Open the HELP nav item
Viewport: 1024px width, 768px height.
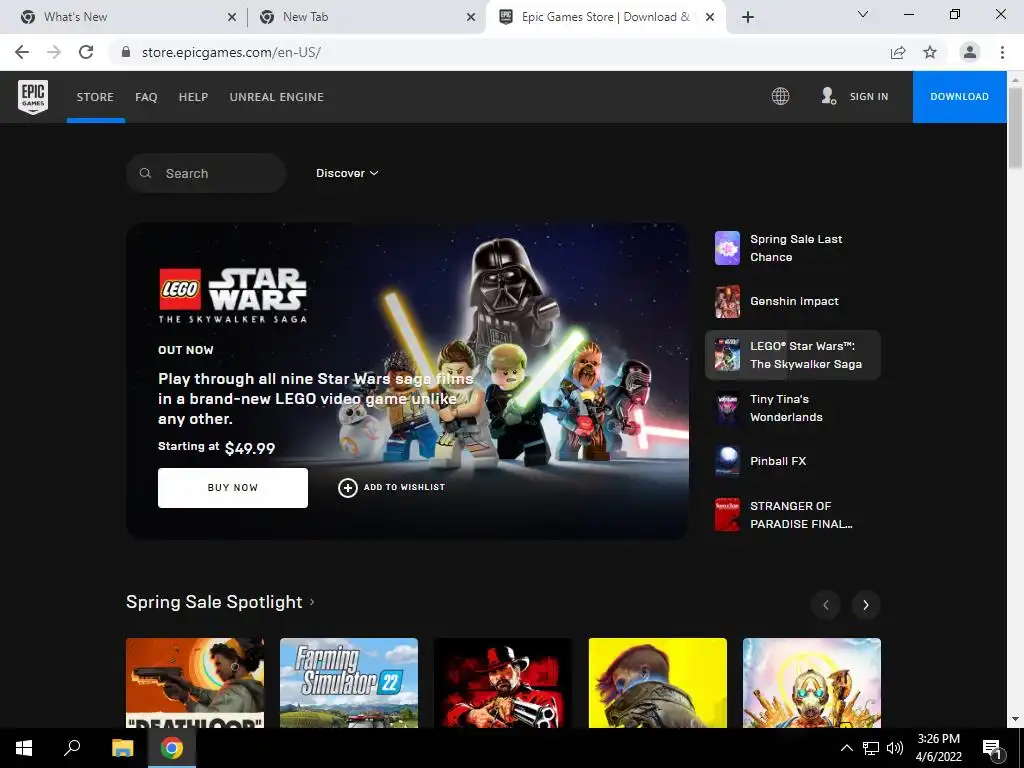[x=193, y=97]
